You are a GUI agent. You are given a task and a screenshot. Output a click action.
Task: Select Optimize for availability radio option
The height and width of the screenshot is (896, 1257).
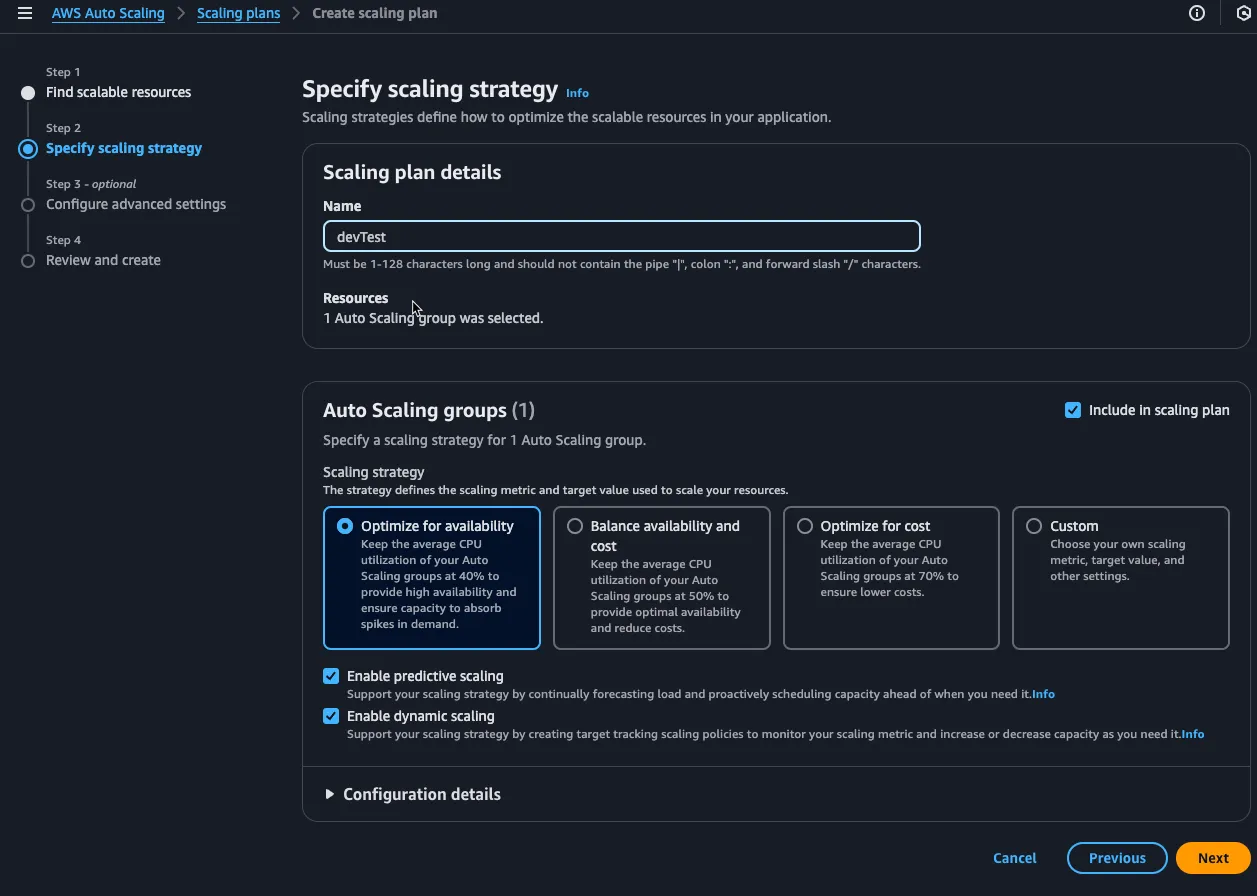pyautogui.click(x=345, y=526)
